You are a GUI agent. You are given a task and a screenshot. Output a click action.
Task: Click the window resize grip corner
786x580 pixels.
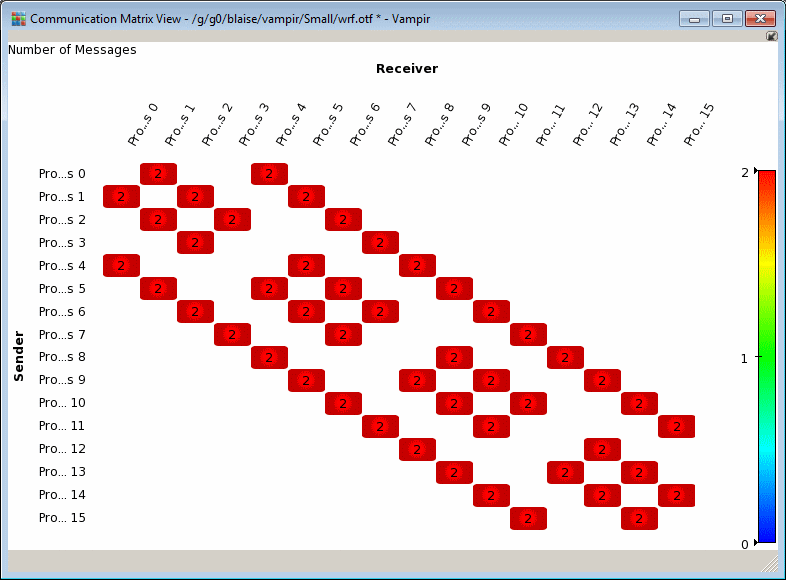coord(770,564)
